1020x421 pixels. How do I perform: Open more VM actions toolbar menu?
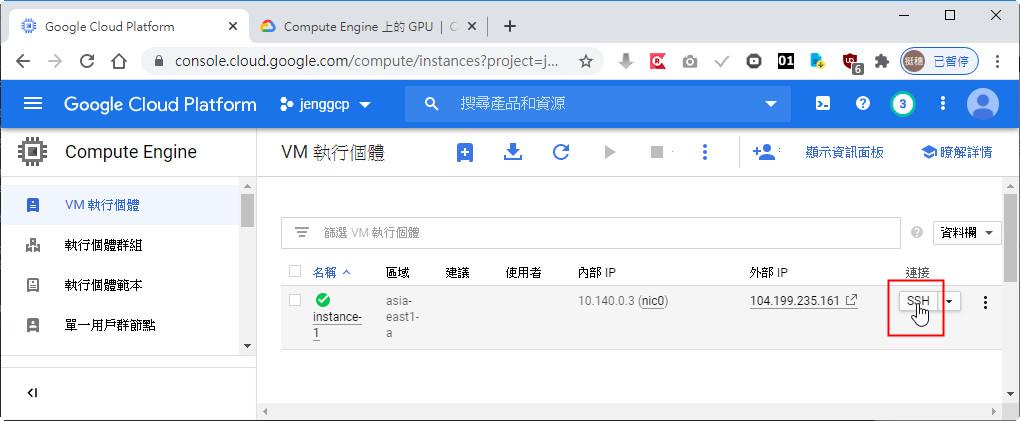pos(705,152)
